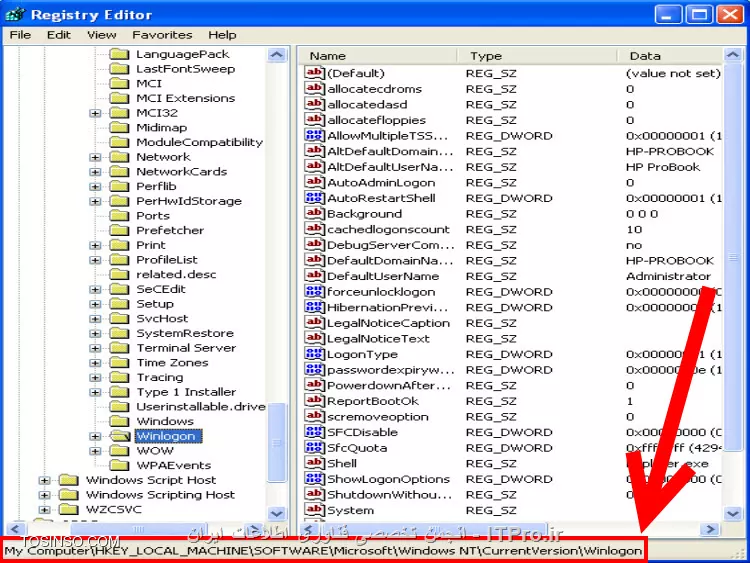This screenshot has width=750, height=563.
Task: Click the tree pane scroll up arrow
Action: click(x=277, y=55)
